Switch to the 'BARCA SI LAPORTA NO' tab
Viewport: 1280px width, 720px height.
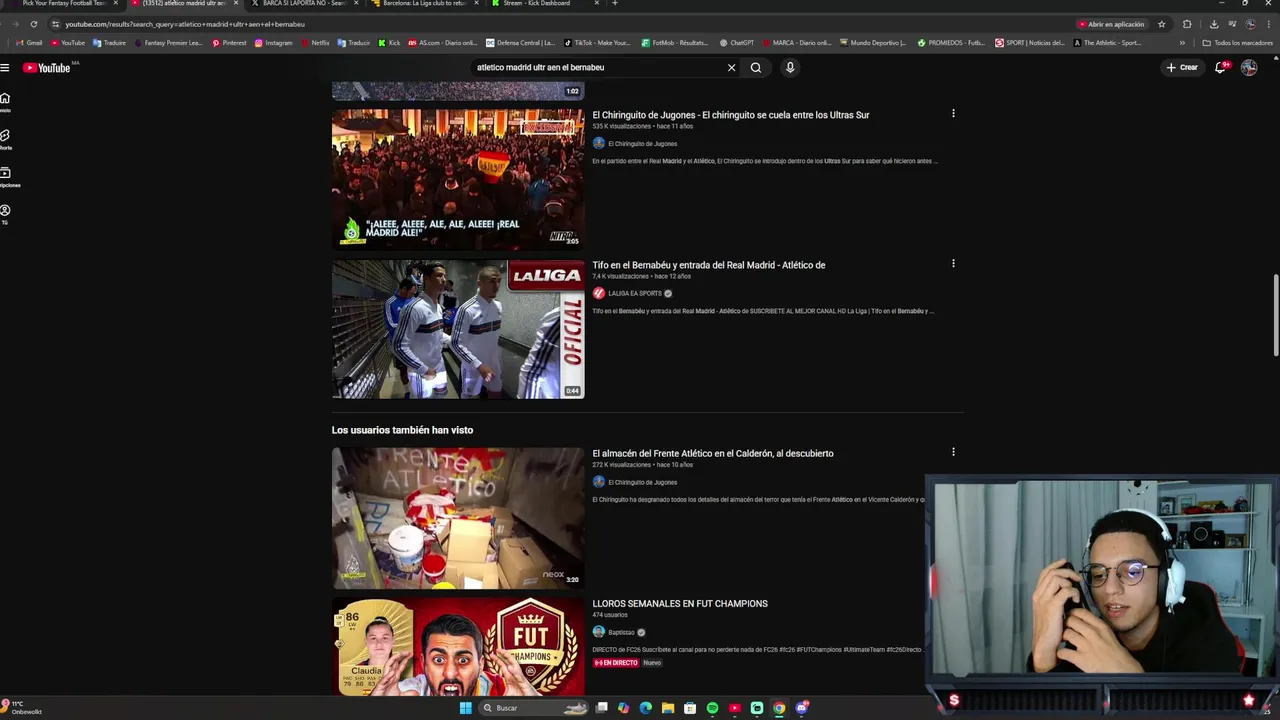(x=303, y=3)
